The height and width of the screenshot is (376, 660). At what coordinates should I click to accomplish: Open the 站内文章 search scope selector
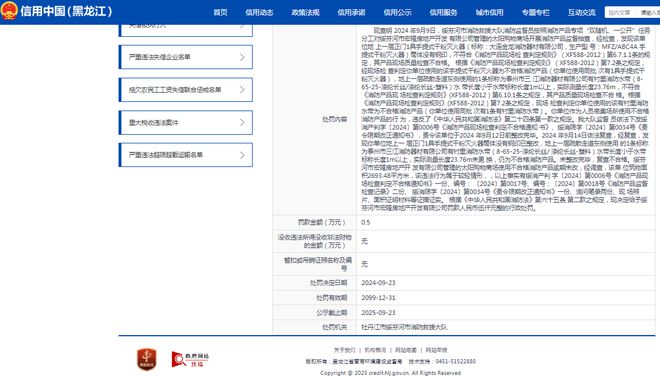click(x=620, y=13)
